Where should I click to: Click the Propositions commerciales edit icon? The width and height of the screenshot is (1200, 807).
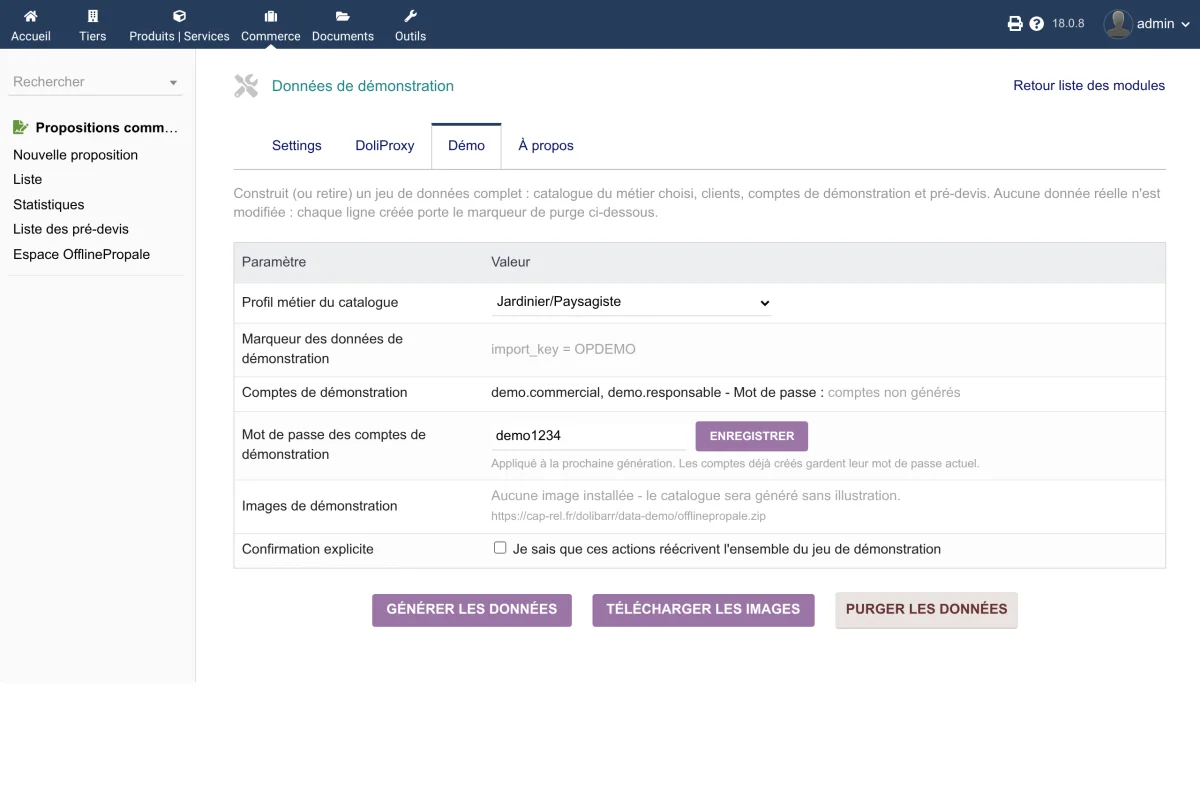(x=21, y=127)
